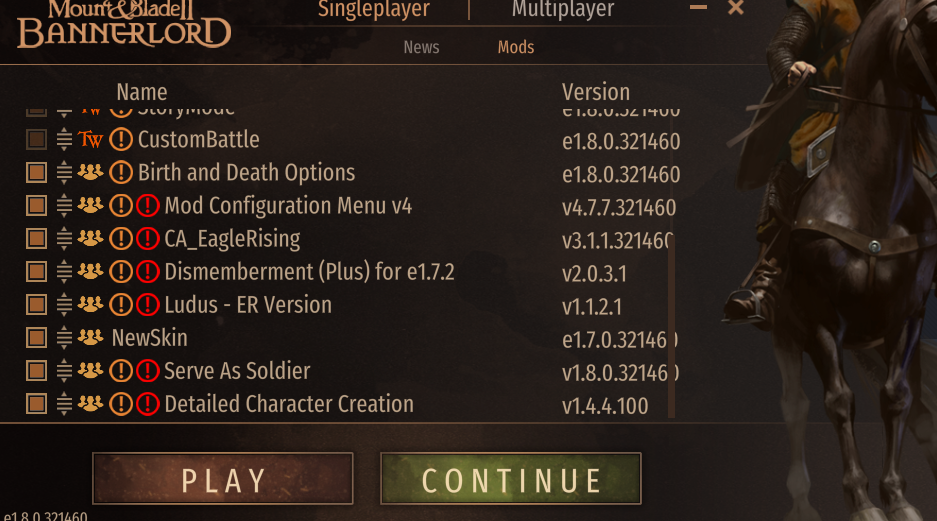Open the Multiplayer tab

pos(563,9)
